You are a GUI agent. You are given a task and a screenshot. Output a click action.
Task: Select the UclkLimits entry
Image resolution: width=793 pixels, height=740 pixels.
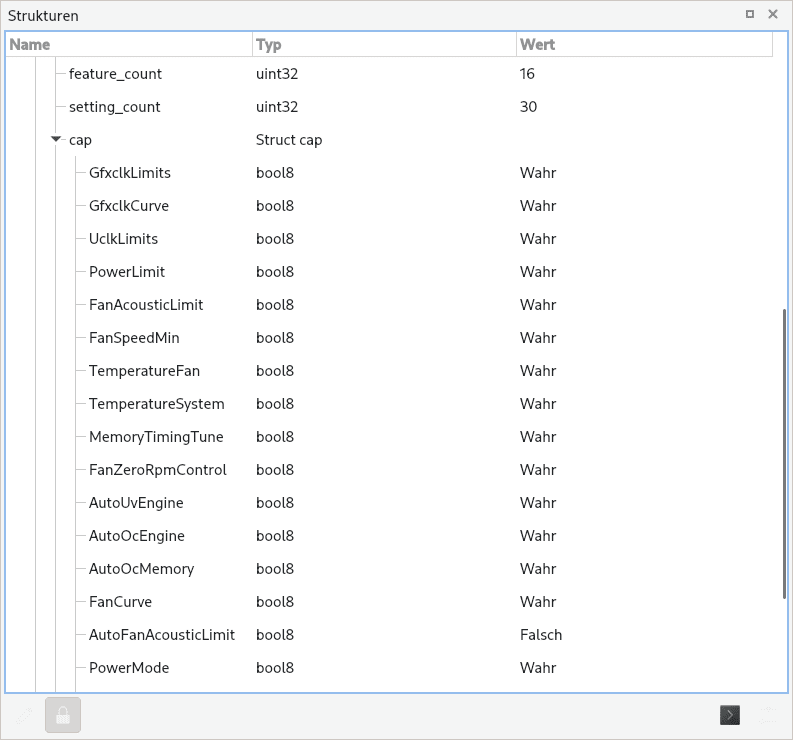[x=123, y=239]
